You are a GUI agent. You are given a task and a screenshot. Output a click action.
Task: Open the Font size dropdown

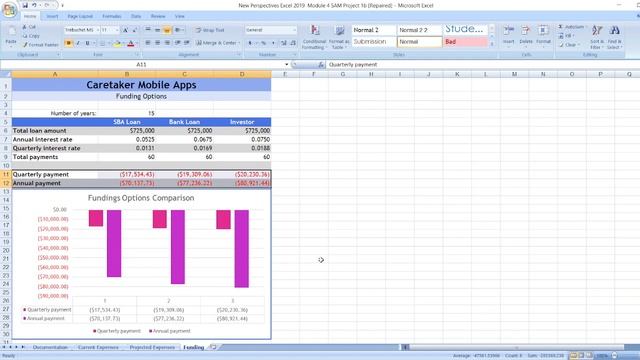[x=117, y=30]
